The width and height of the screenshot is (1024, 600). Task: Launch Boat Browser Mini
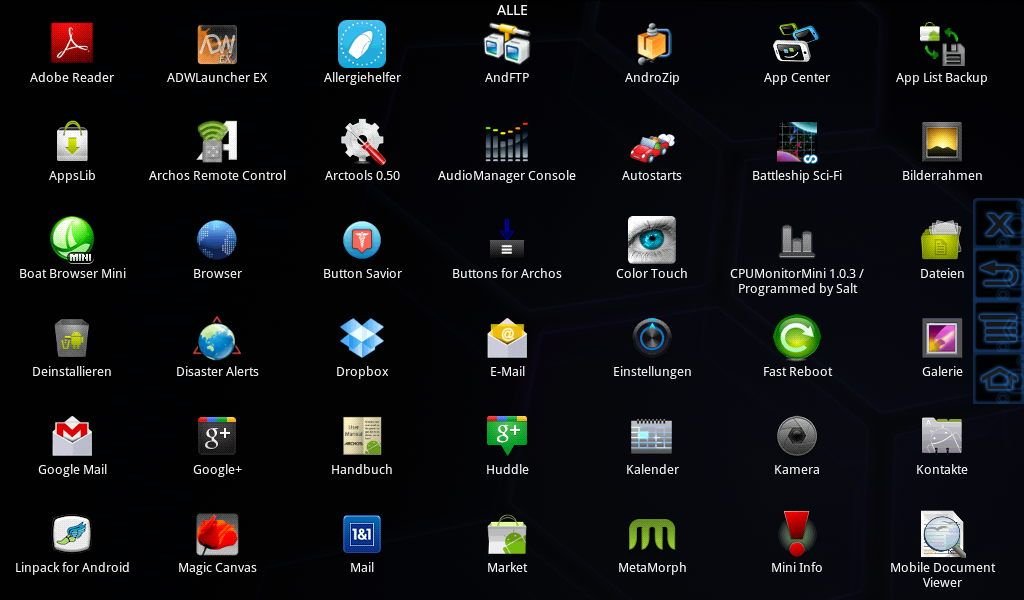(x=72, y=240)
